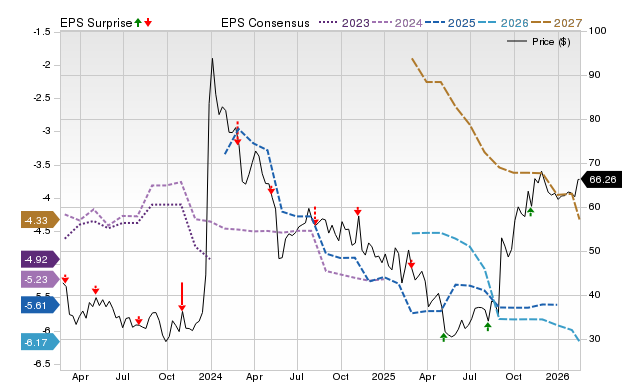The height and width of the screenshot is (382, 640).
Task: Toggle the Price ($) line legend entry
Action: [x=539, y=42]
